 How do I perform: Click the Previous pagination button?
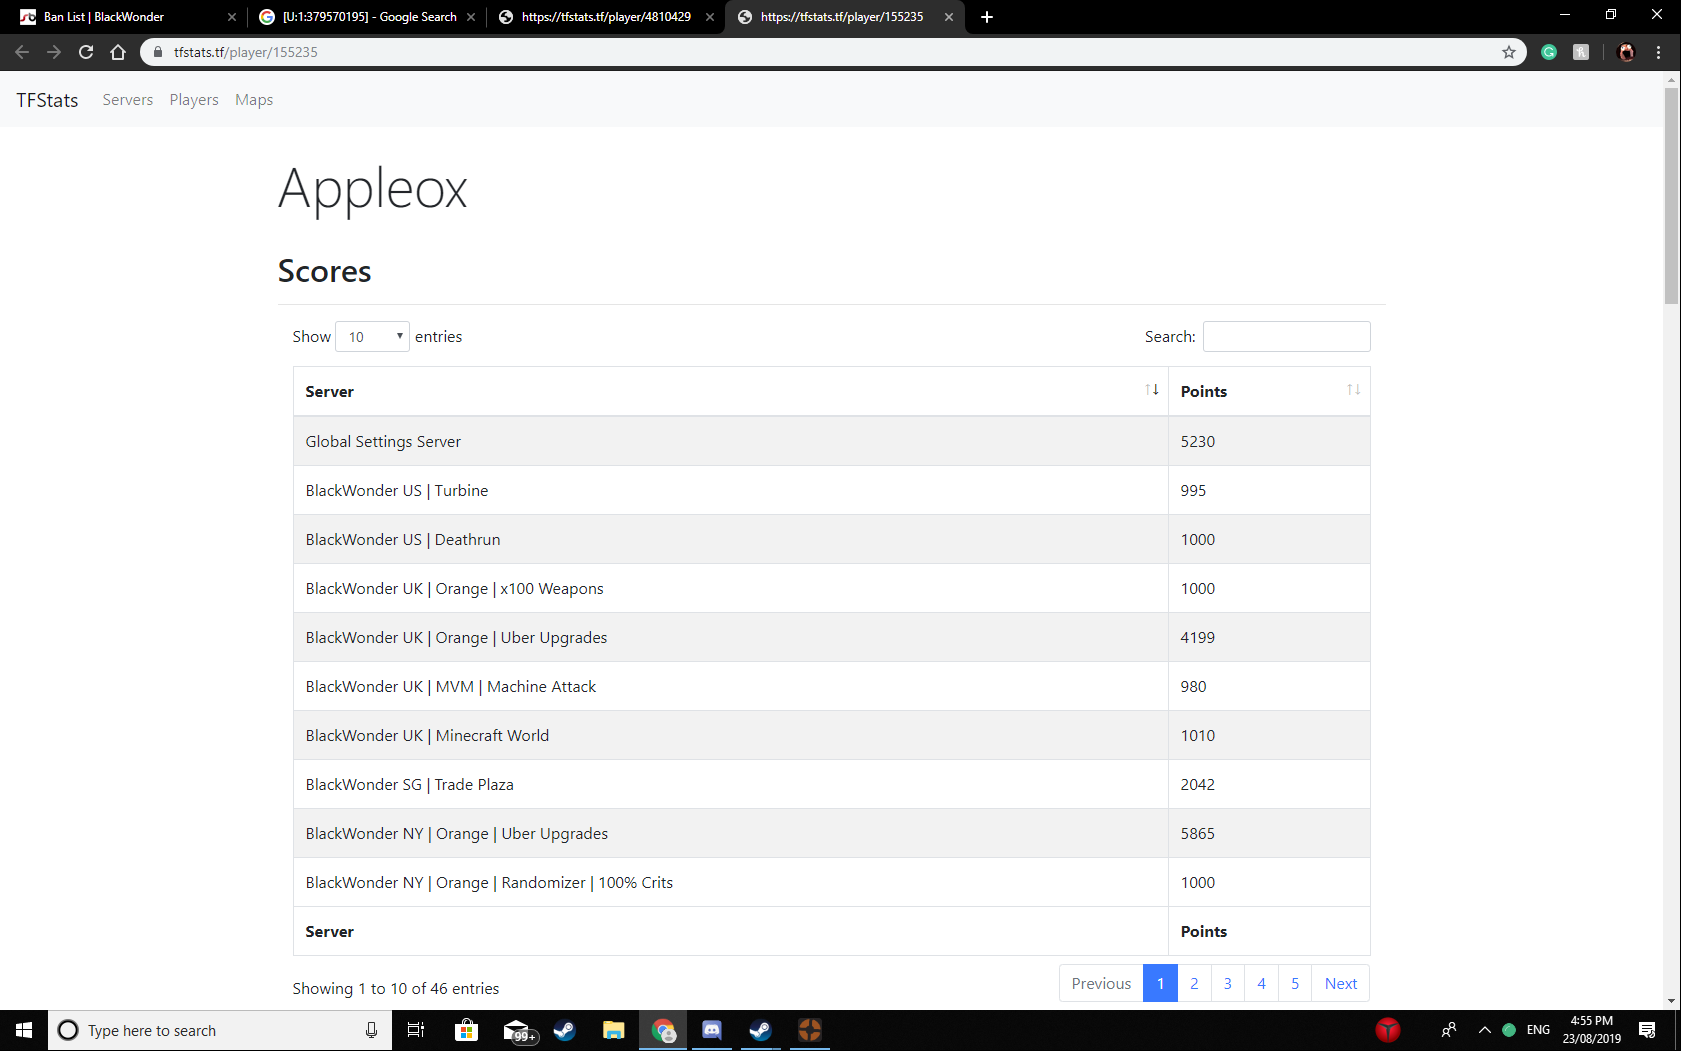click(1101, 983)
